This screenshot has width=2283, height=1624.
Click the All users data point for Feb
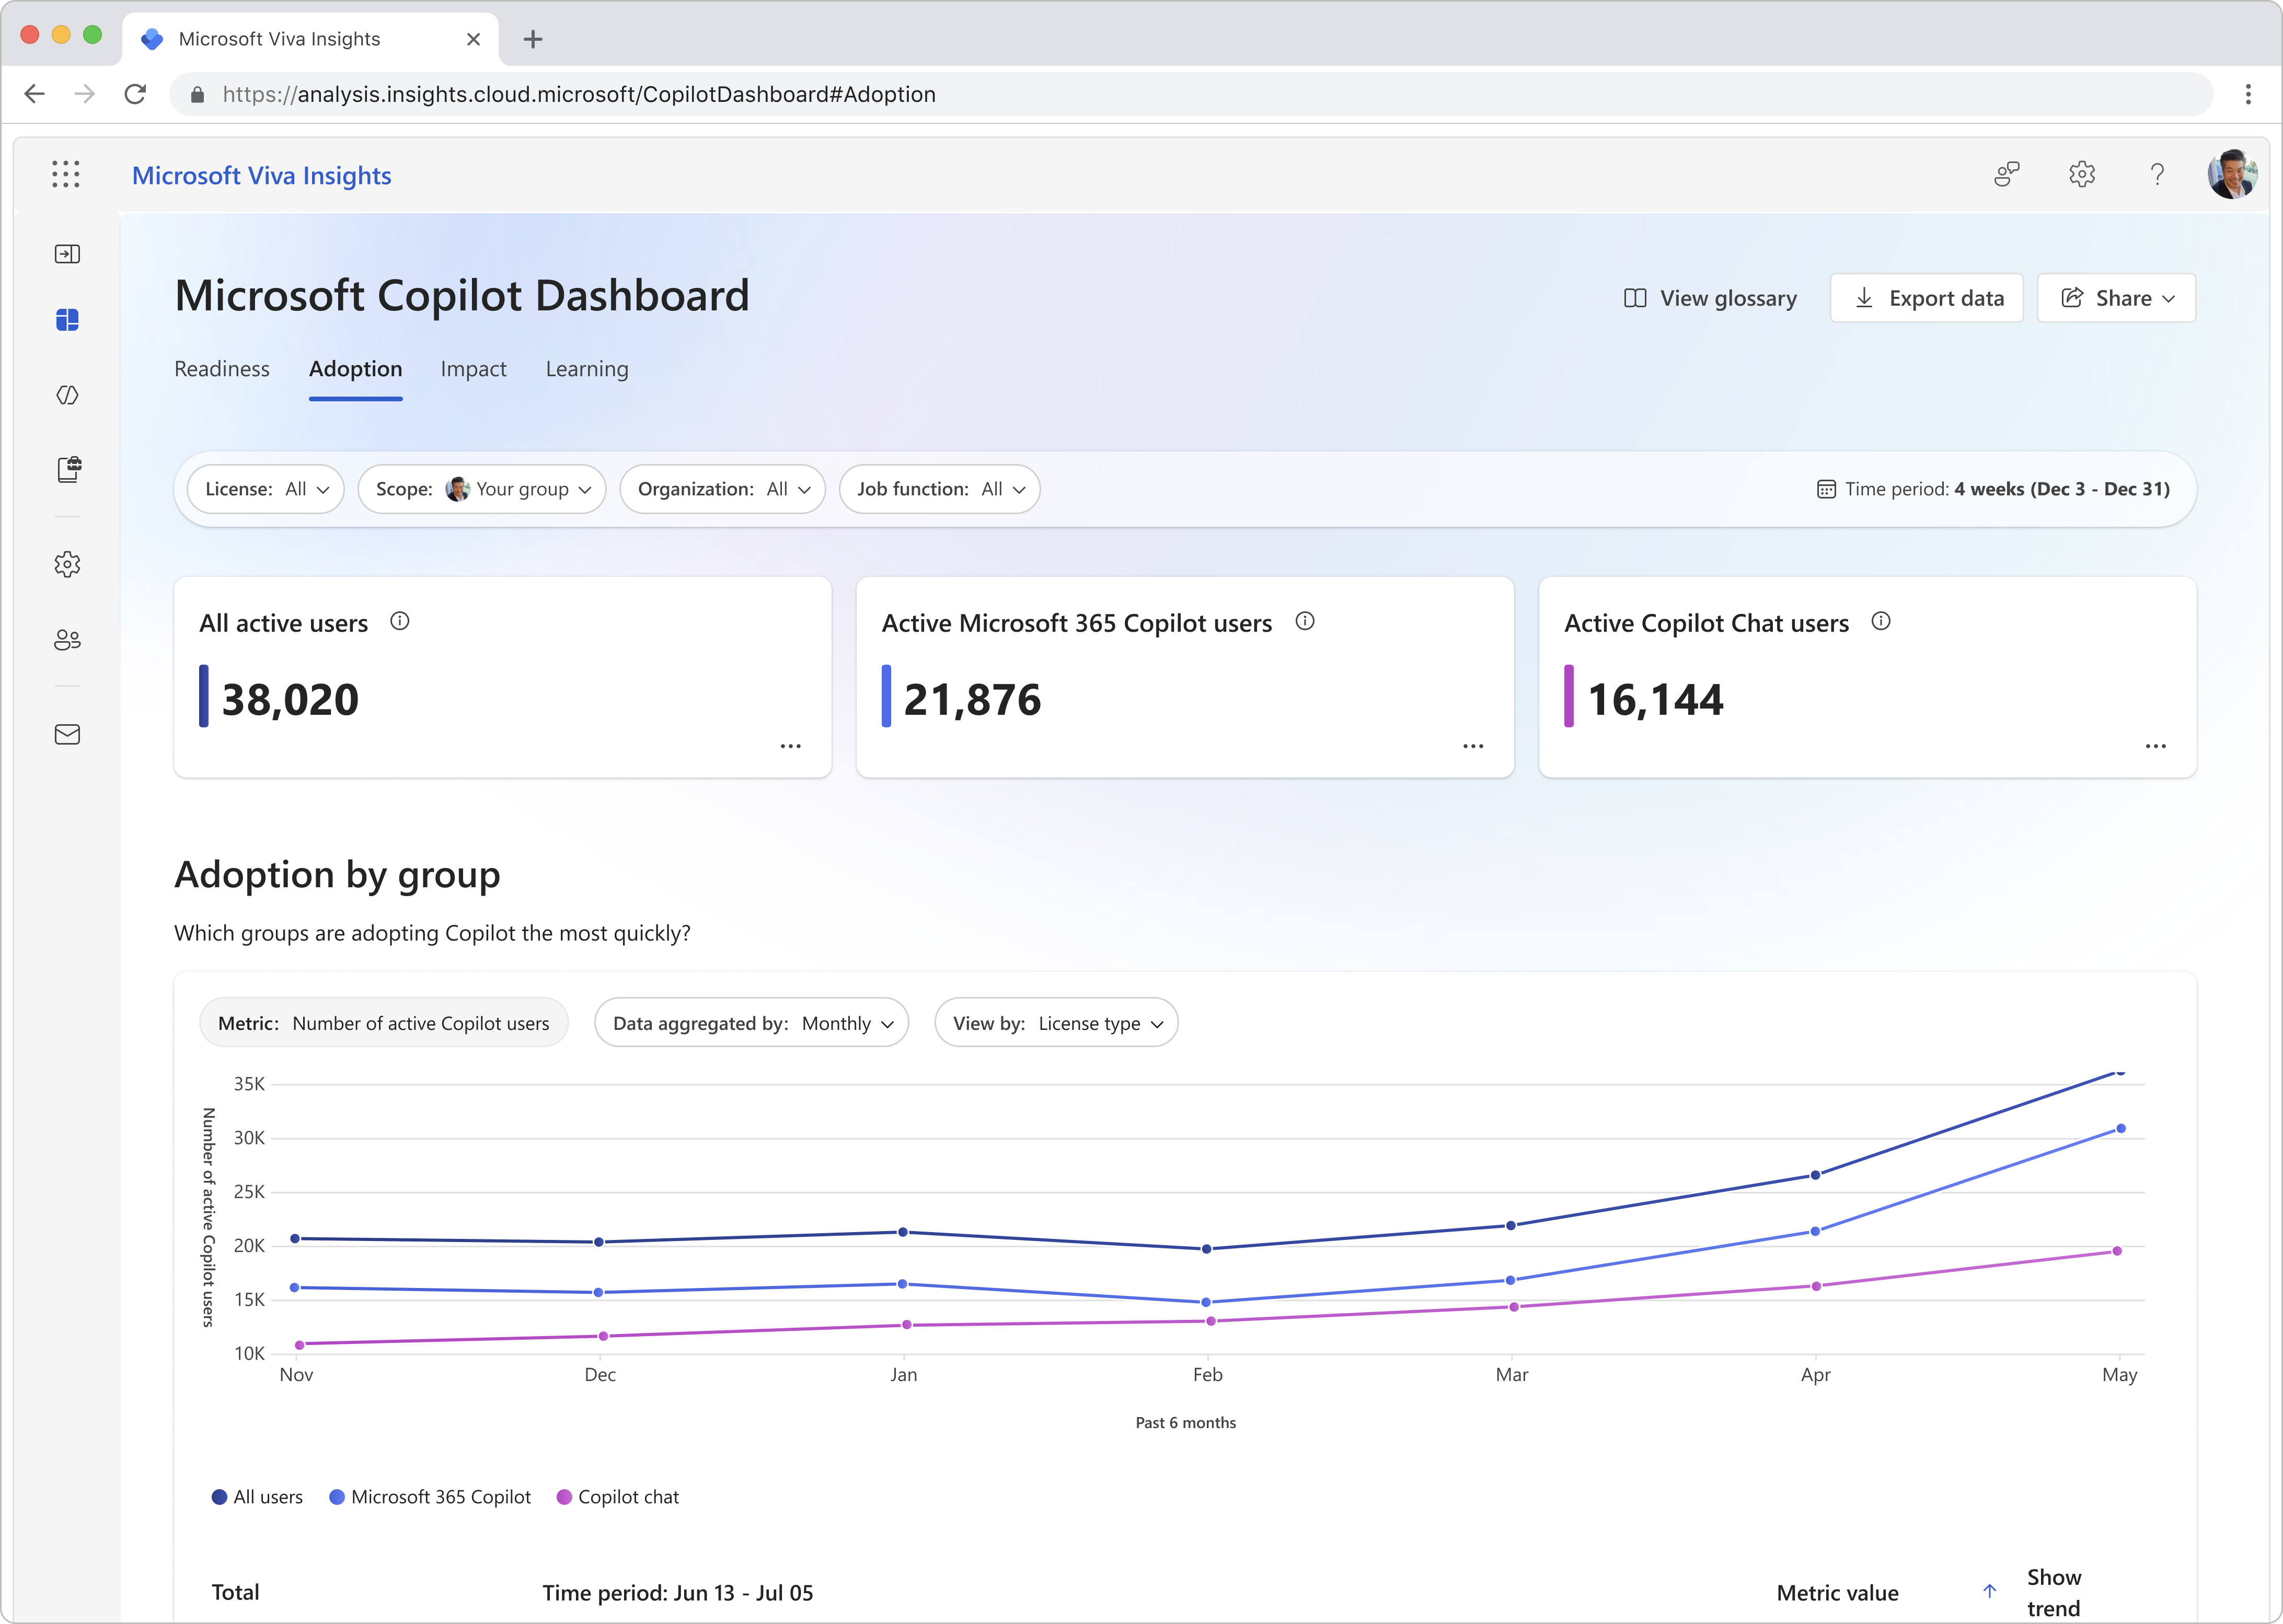pos(1206,1249)
